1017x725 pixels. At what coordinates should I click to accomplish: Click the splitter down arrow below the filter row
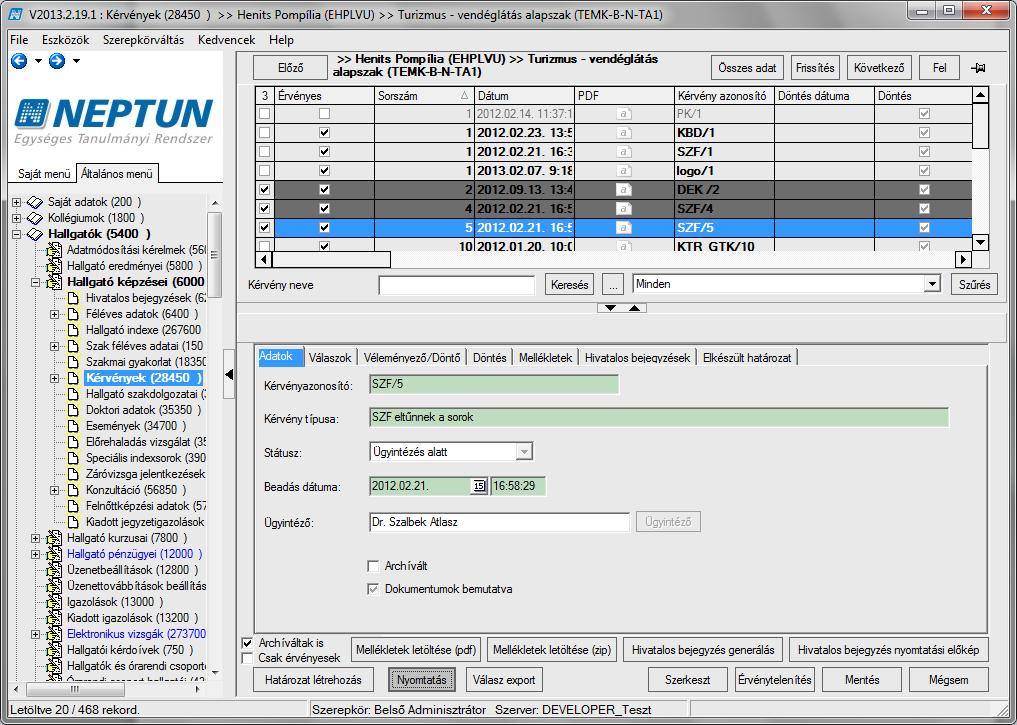tap(610, 308)
